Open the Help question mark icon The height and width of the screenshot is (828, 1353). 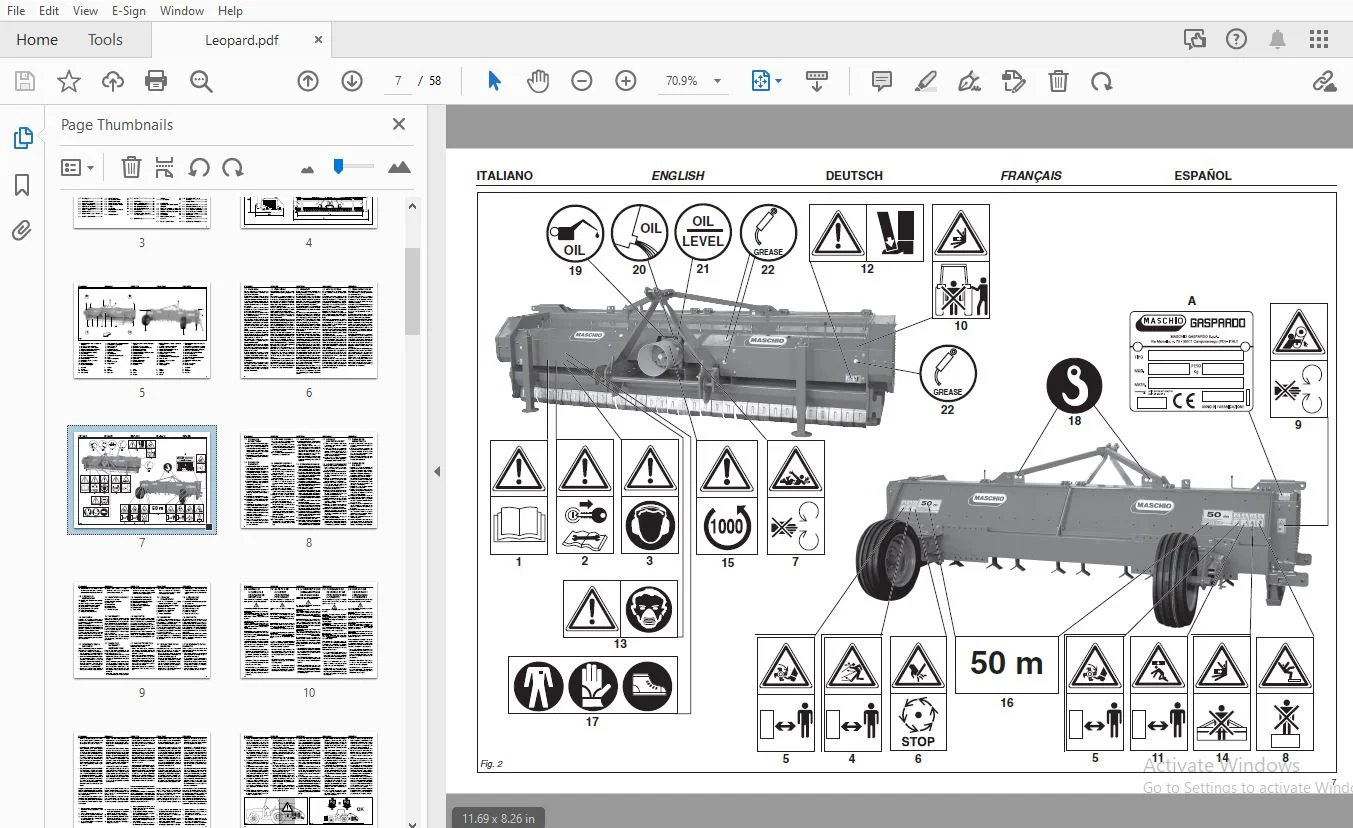click(1236, 40)
